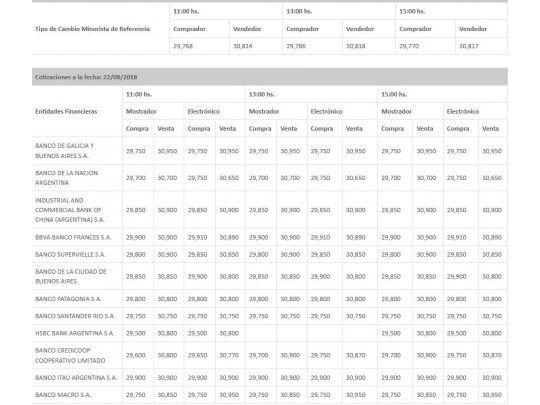Select reference Comprador value 29,770
This screenshot has width=540, height=405.
[x=409, y=46]
